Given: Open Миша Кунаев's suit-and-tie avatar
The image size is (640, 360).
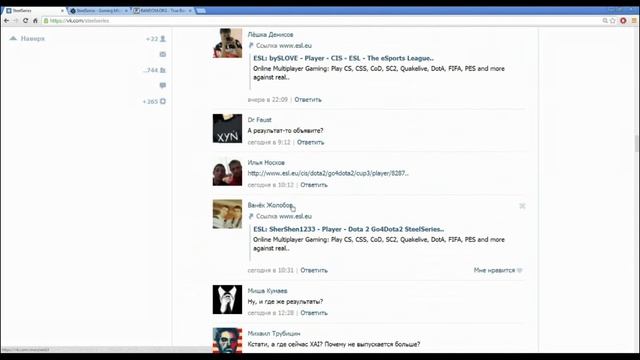Looking at the screenshot, I should [x=227, y=300].
